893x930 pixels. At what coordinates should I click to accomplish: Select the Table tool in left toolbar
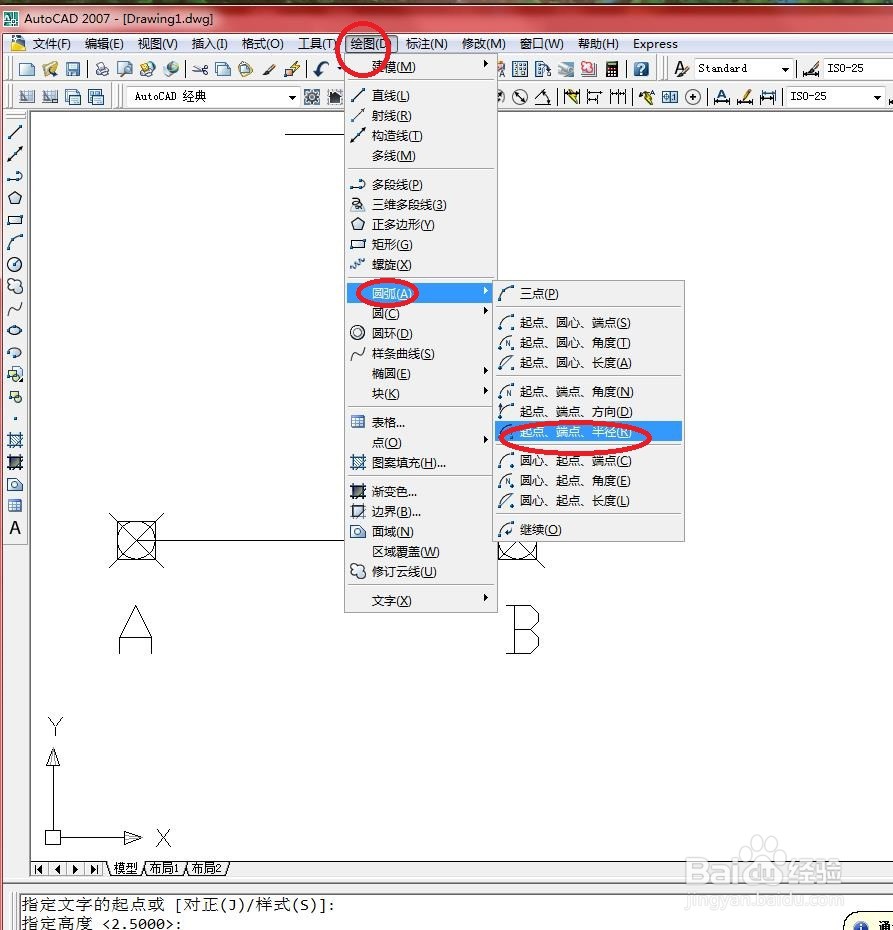(x=15, y=506)
